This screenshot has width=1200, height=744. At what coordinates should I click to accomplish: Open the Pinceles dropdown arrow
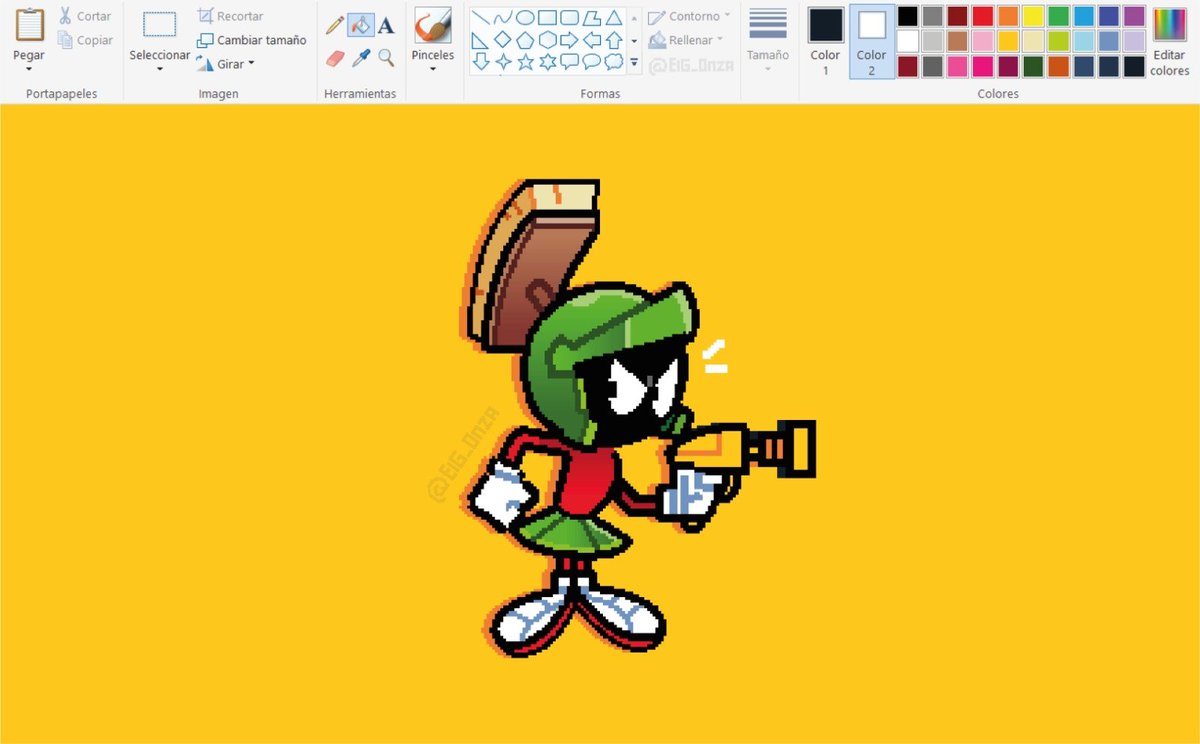tap(433, 70)
